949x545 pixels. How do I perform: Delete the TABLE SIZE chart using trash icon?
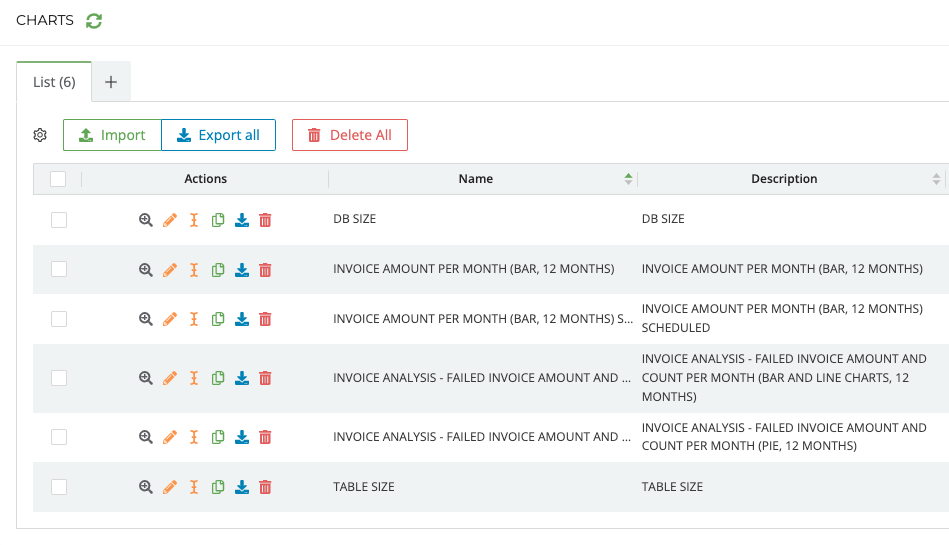pos(265,487)
